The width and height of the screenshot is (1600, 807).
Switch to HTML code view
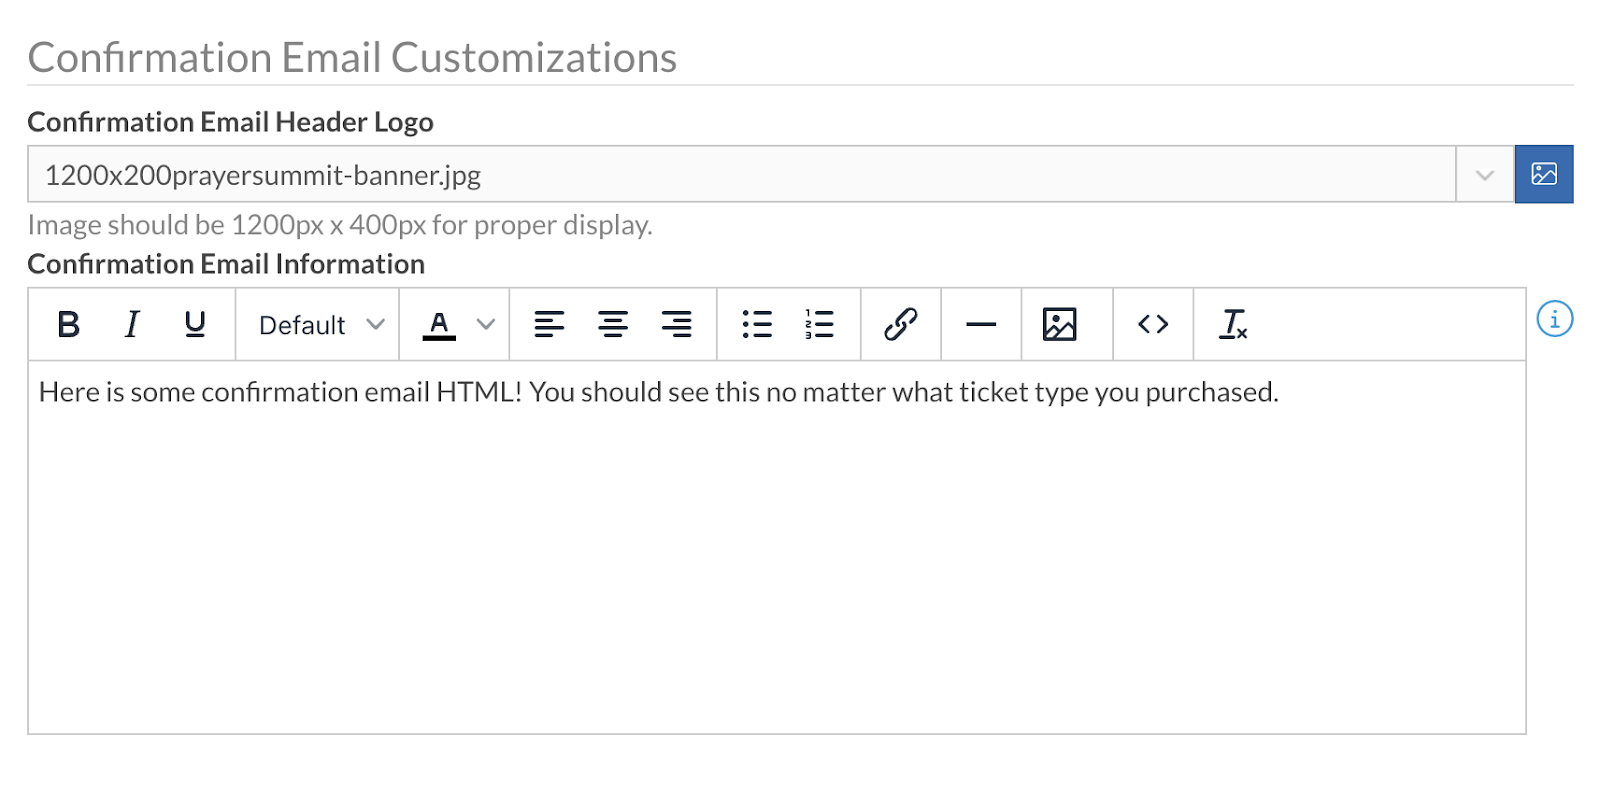click(1153, 324)
